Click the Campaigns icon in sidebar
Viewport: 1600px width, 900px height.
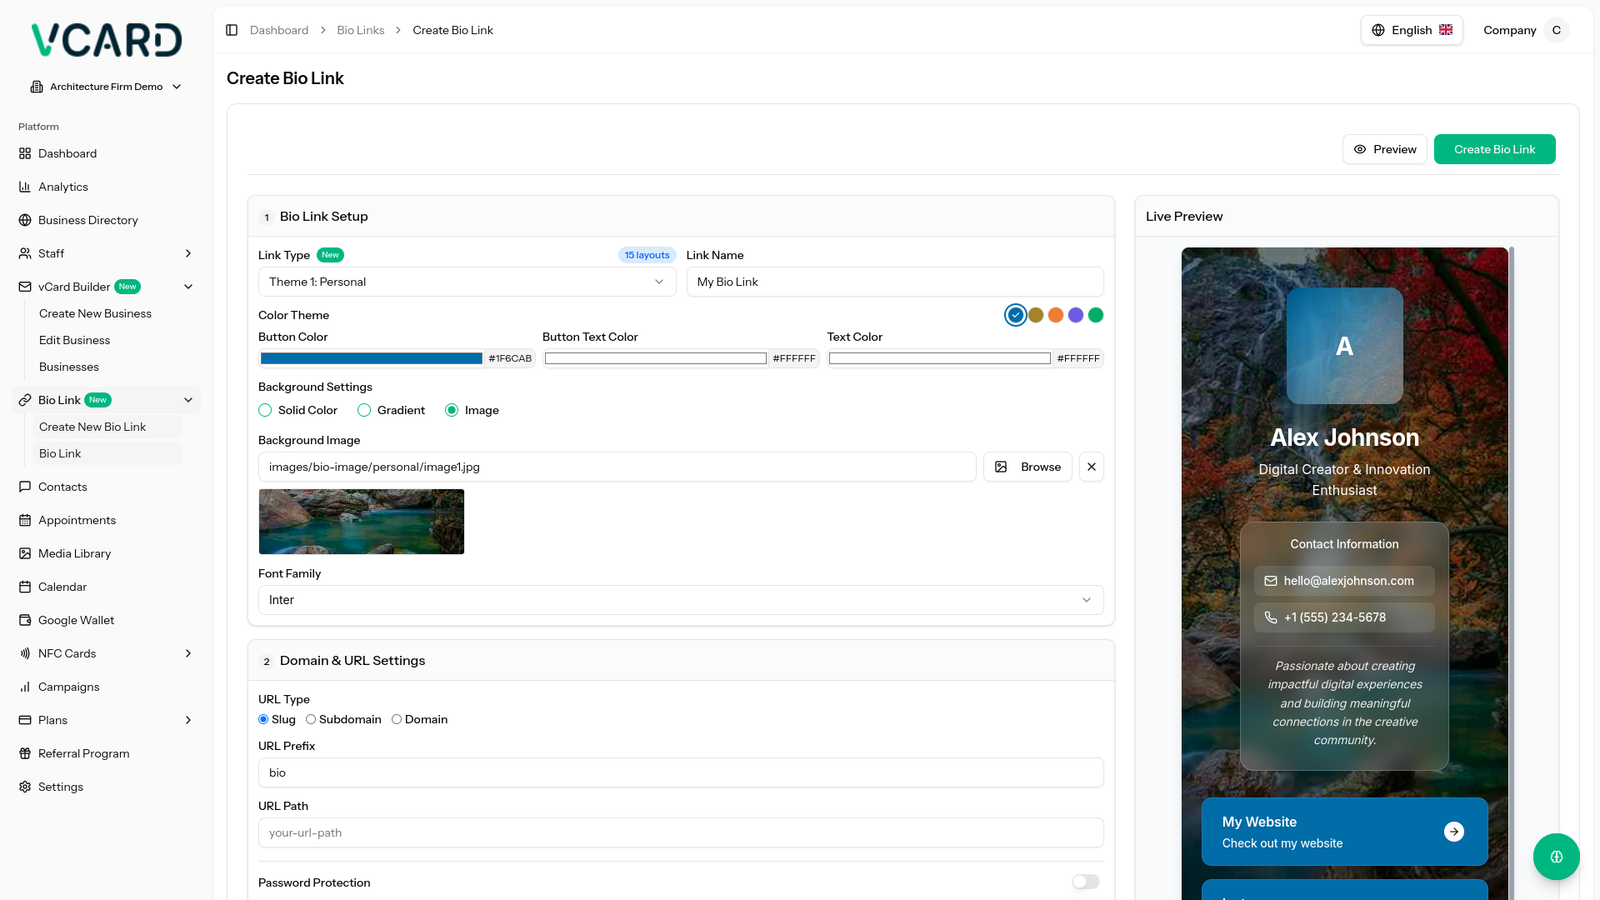point(25,687)
